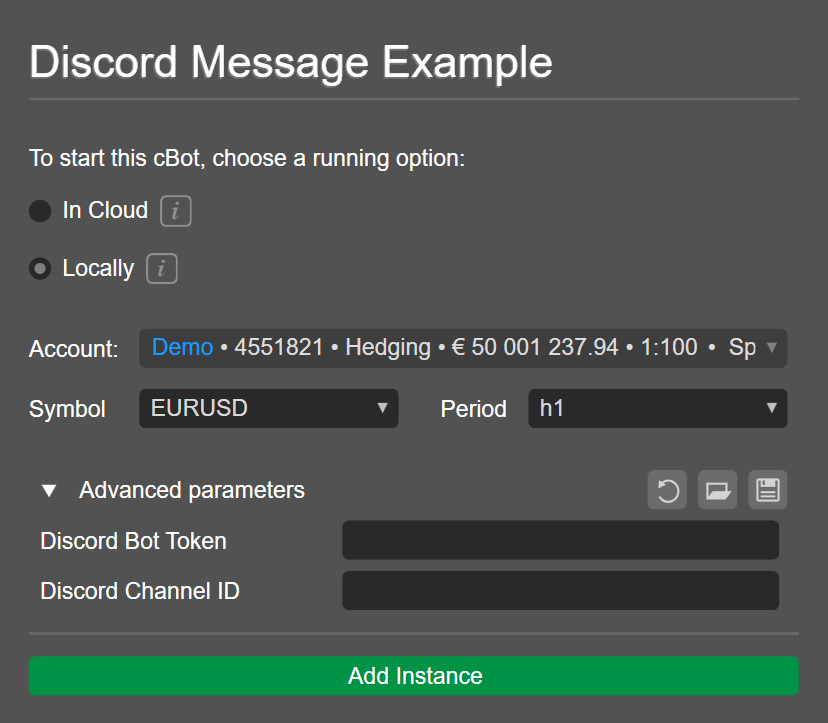Select the Locally running option

click(40, 268)
